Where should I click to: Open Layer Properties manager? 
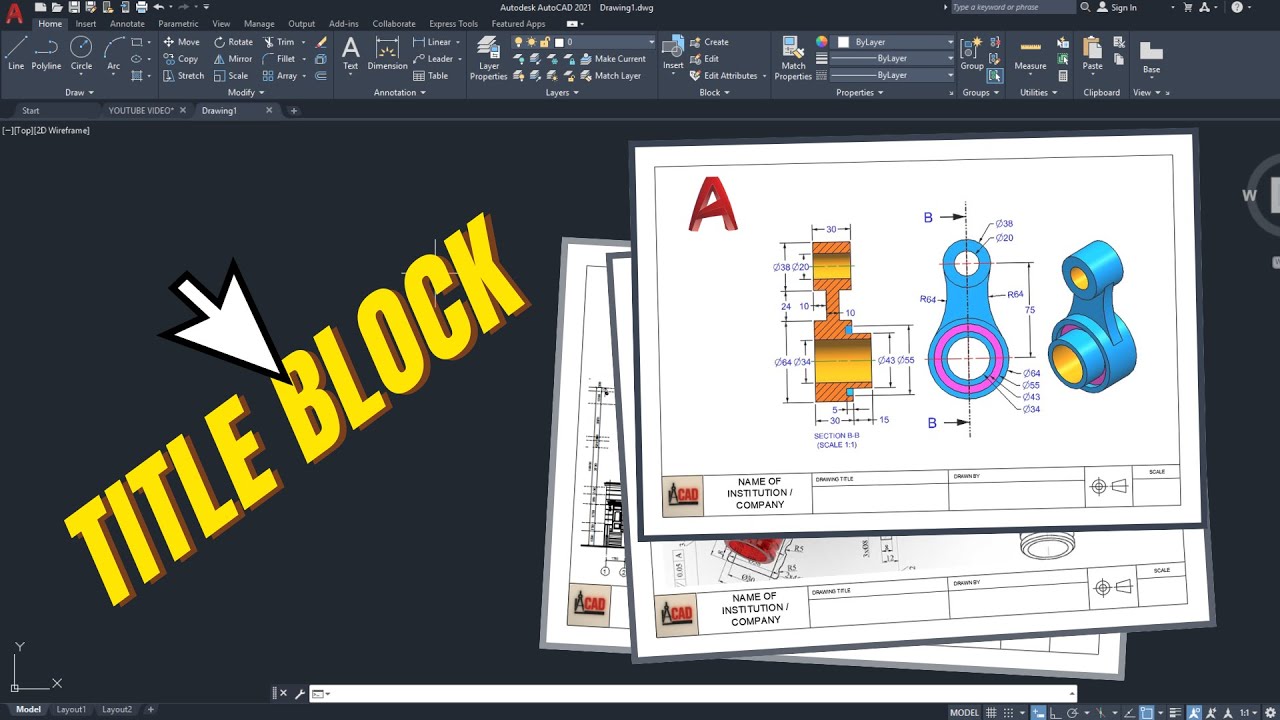489,58
